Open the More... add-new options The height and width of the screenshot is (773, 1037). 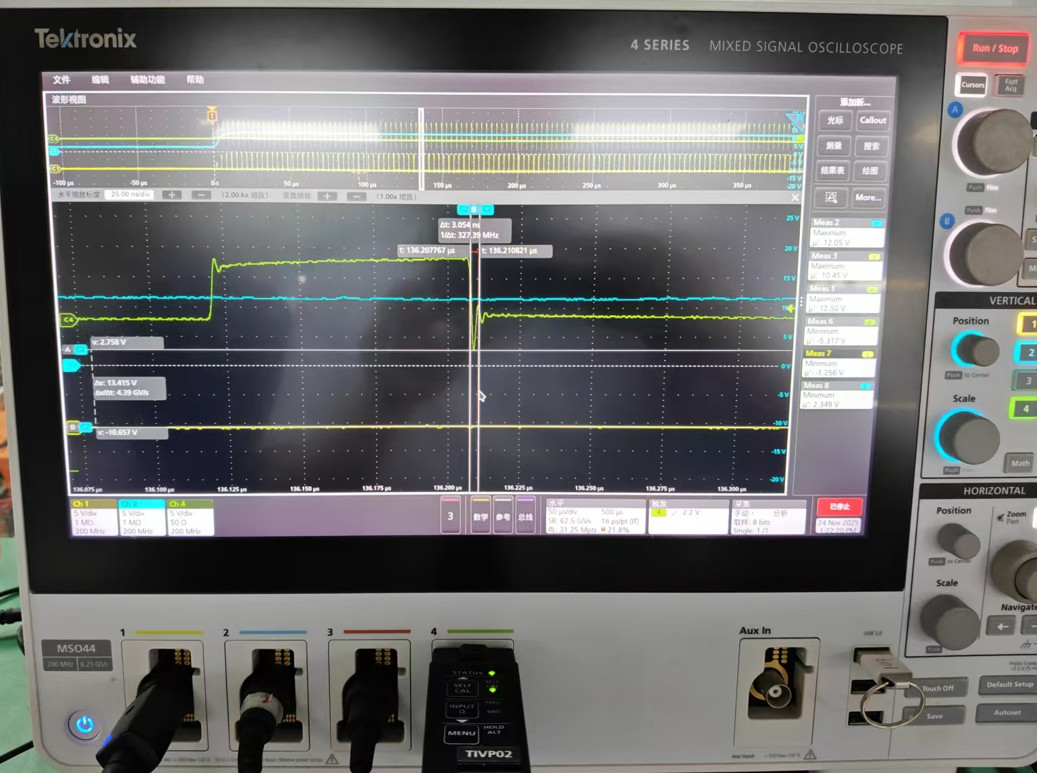click(868, 197)
